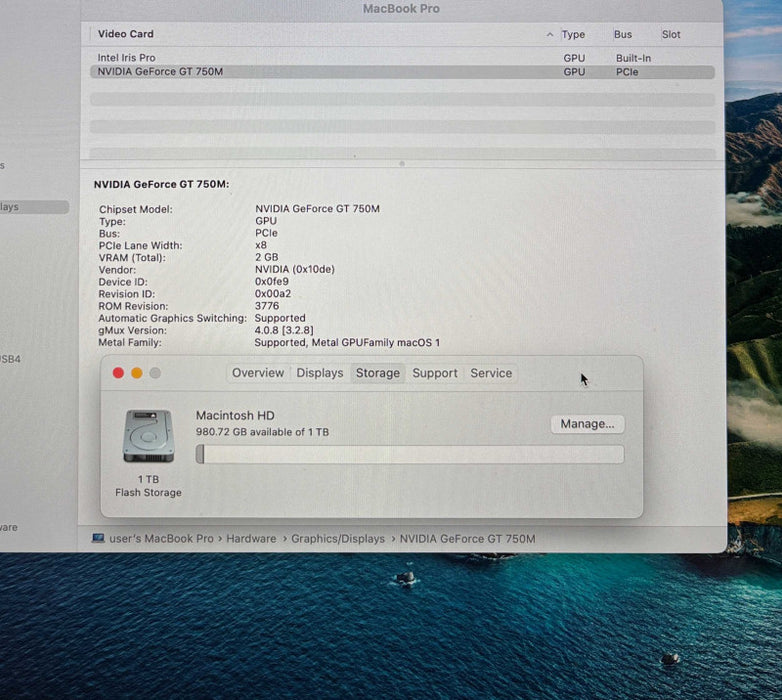Click the Device ID value 0x0fe9
Image resolution: width=782 pixels, height=700 pixels.
pyautogui.click(x=272, y=281)
